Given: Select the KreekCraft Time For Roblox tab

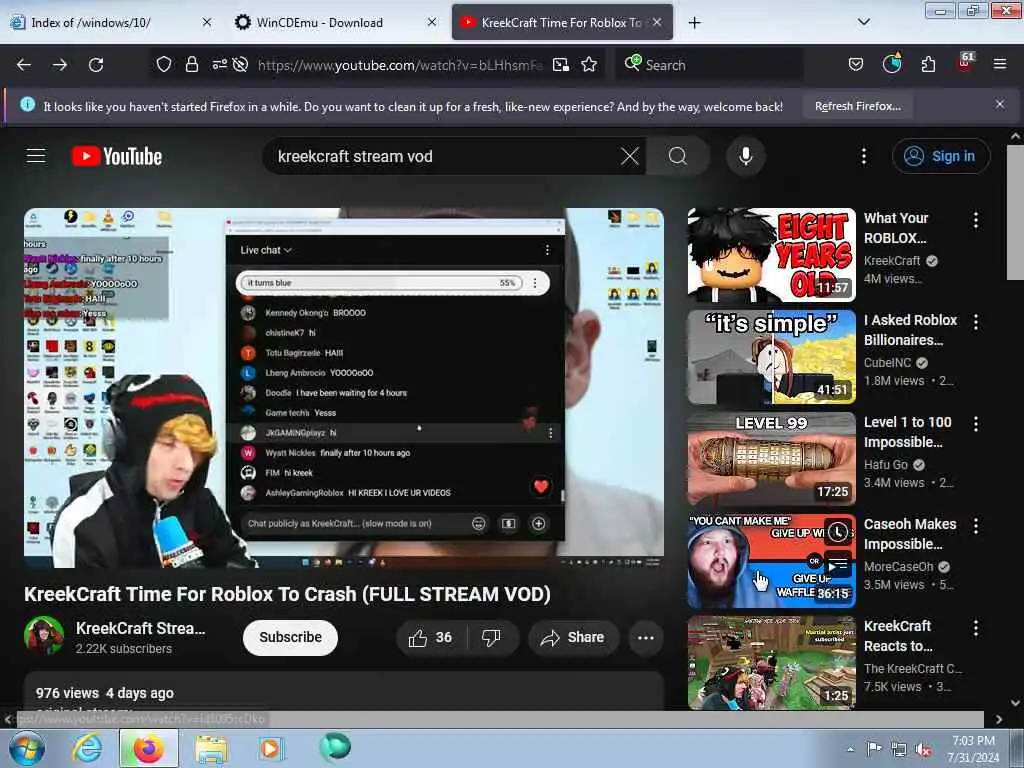Looking at the screenshot, I should pyautogui.click(x=562, y=22).
